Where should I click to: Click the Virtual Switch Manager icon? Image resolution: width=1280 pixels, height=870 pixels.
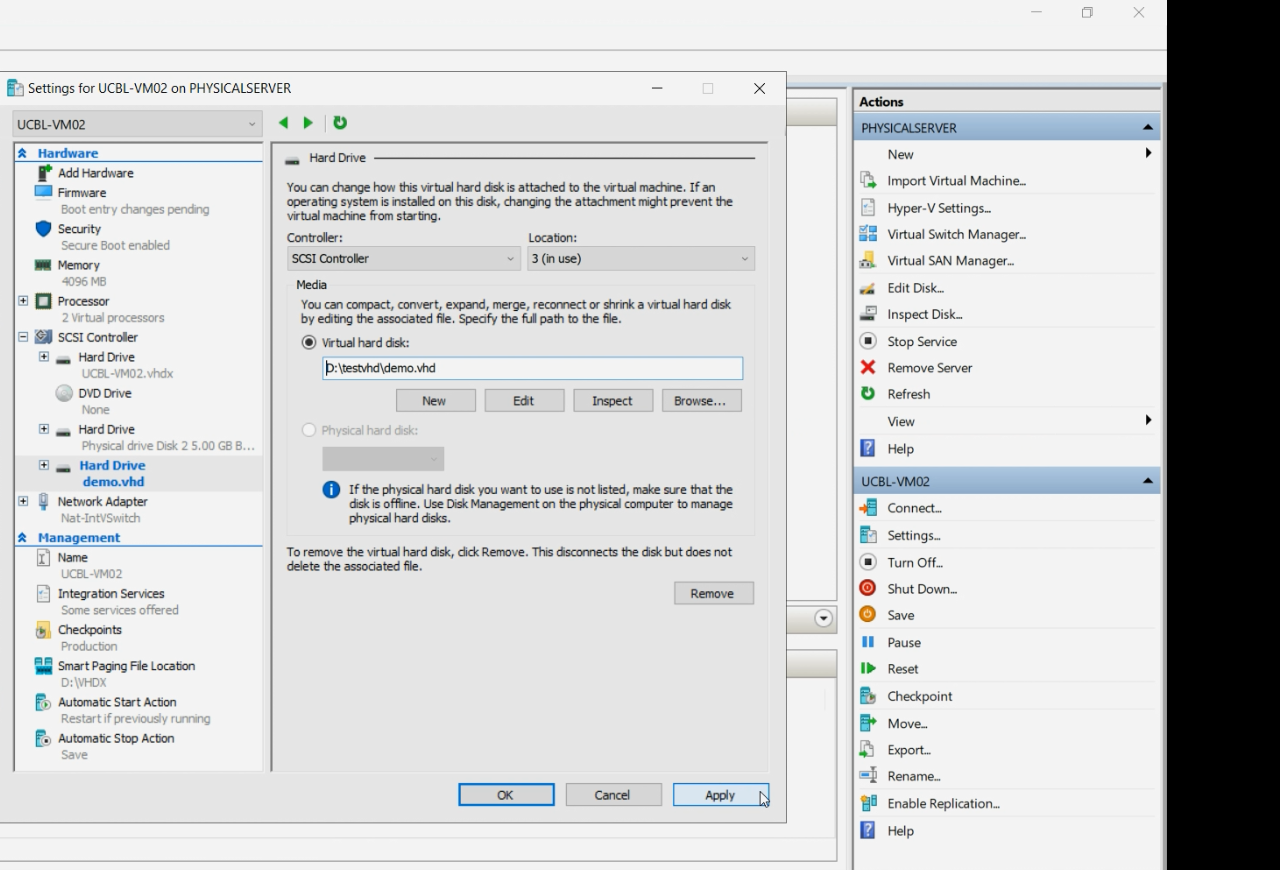point(868,234)
